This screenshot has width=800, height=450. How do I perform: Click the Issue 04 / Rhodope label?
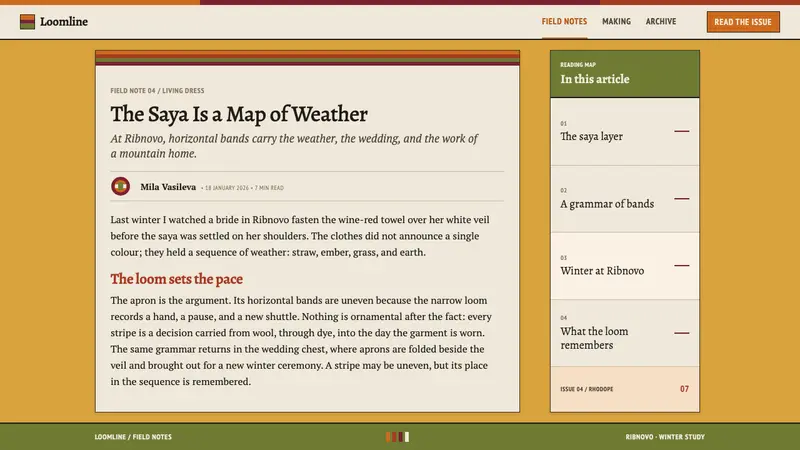tap(587, 389)
